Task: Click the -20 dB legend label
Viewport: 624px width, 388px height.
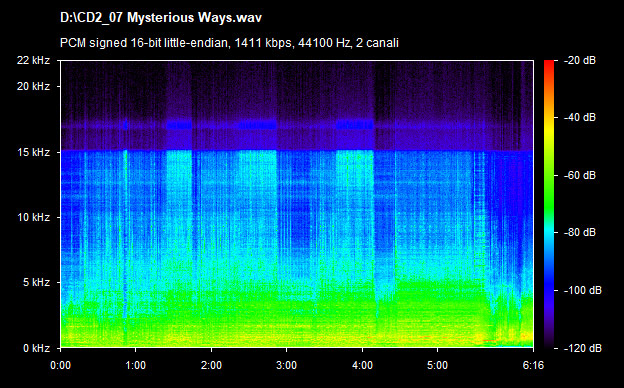Action: coord(580,60)
